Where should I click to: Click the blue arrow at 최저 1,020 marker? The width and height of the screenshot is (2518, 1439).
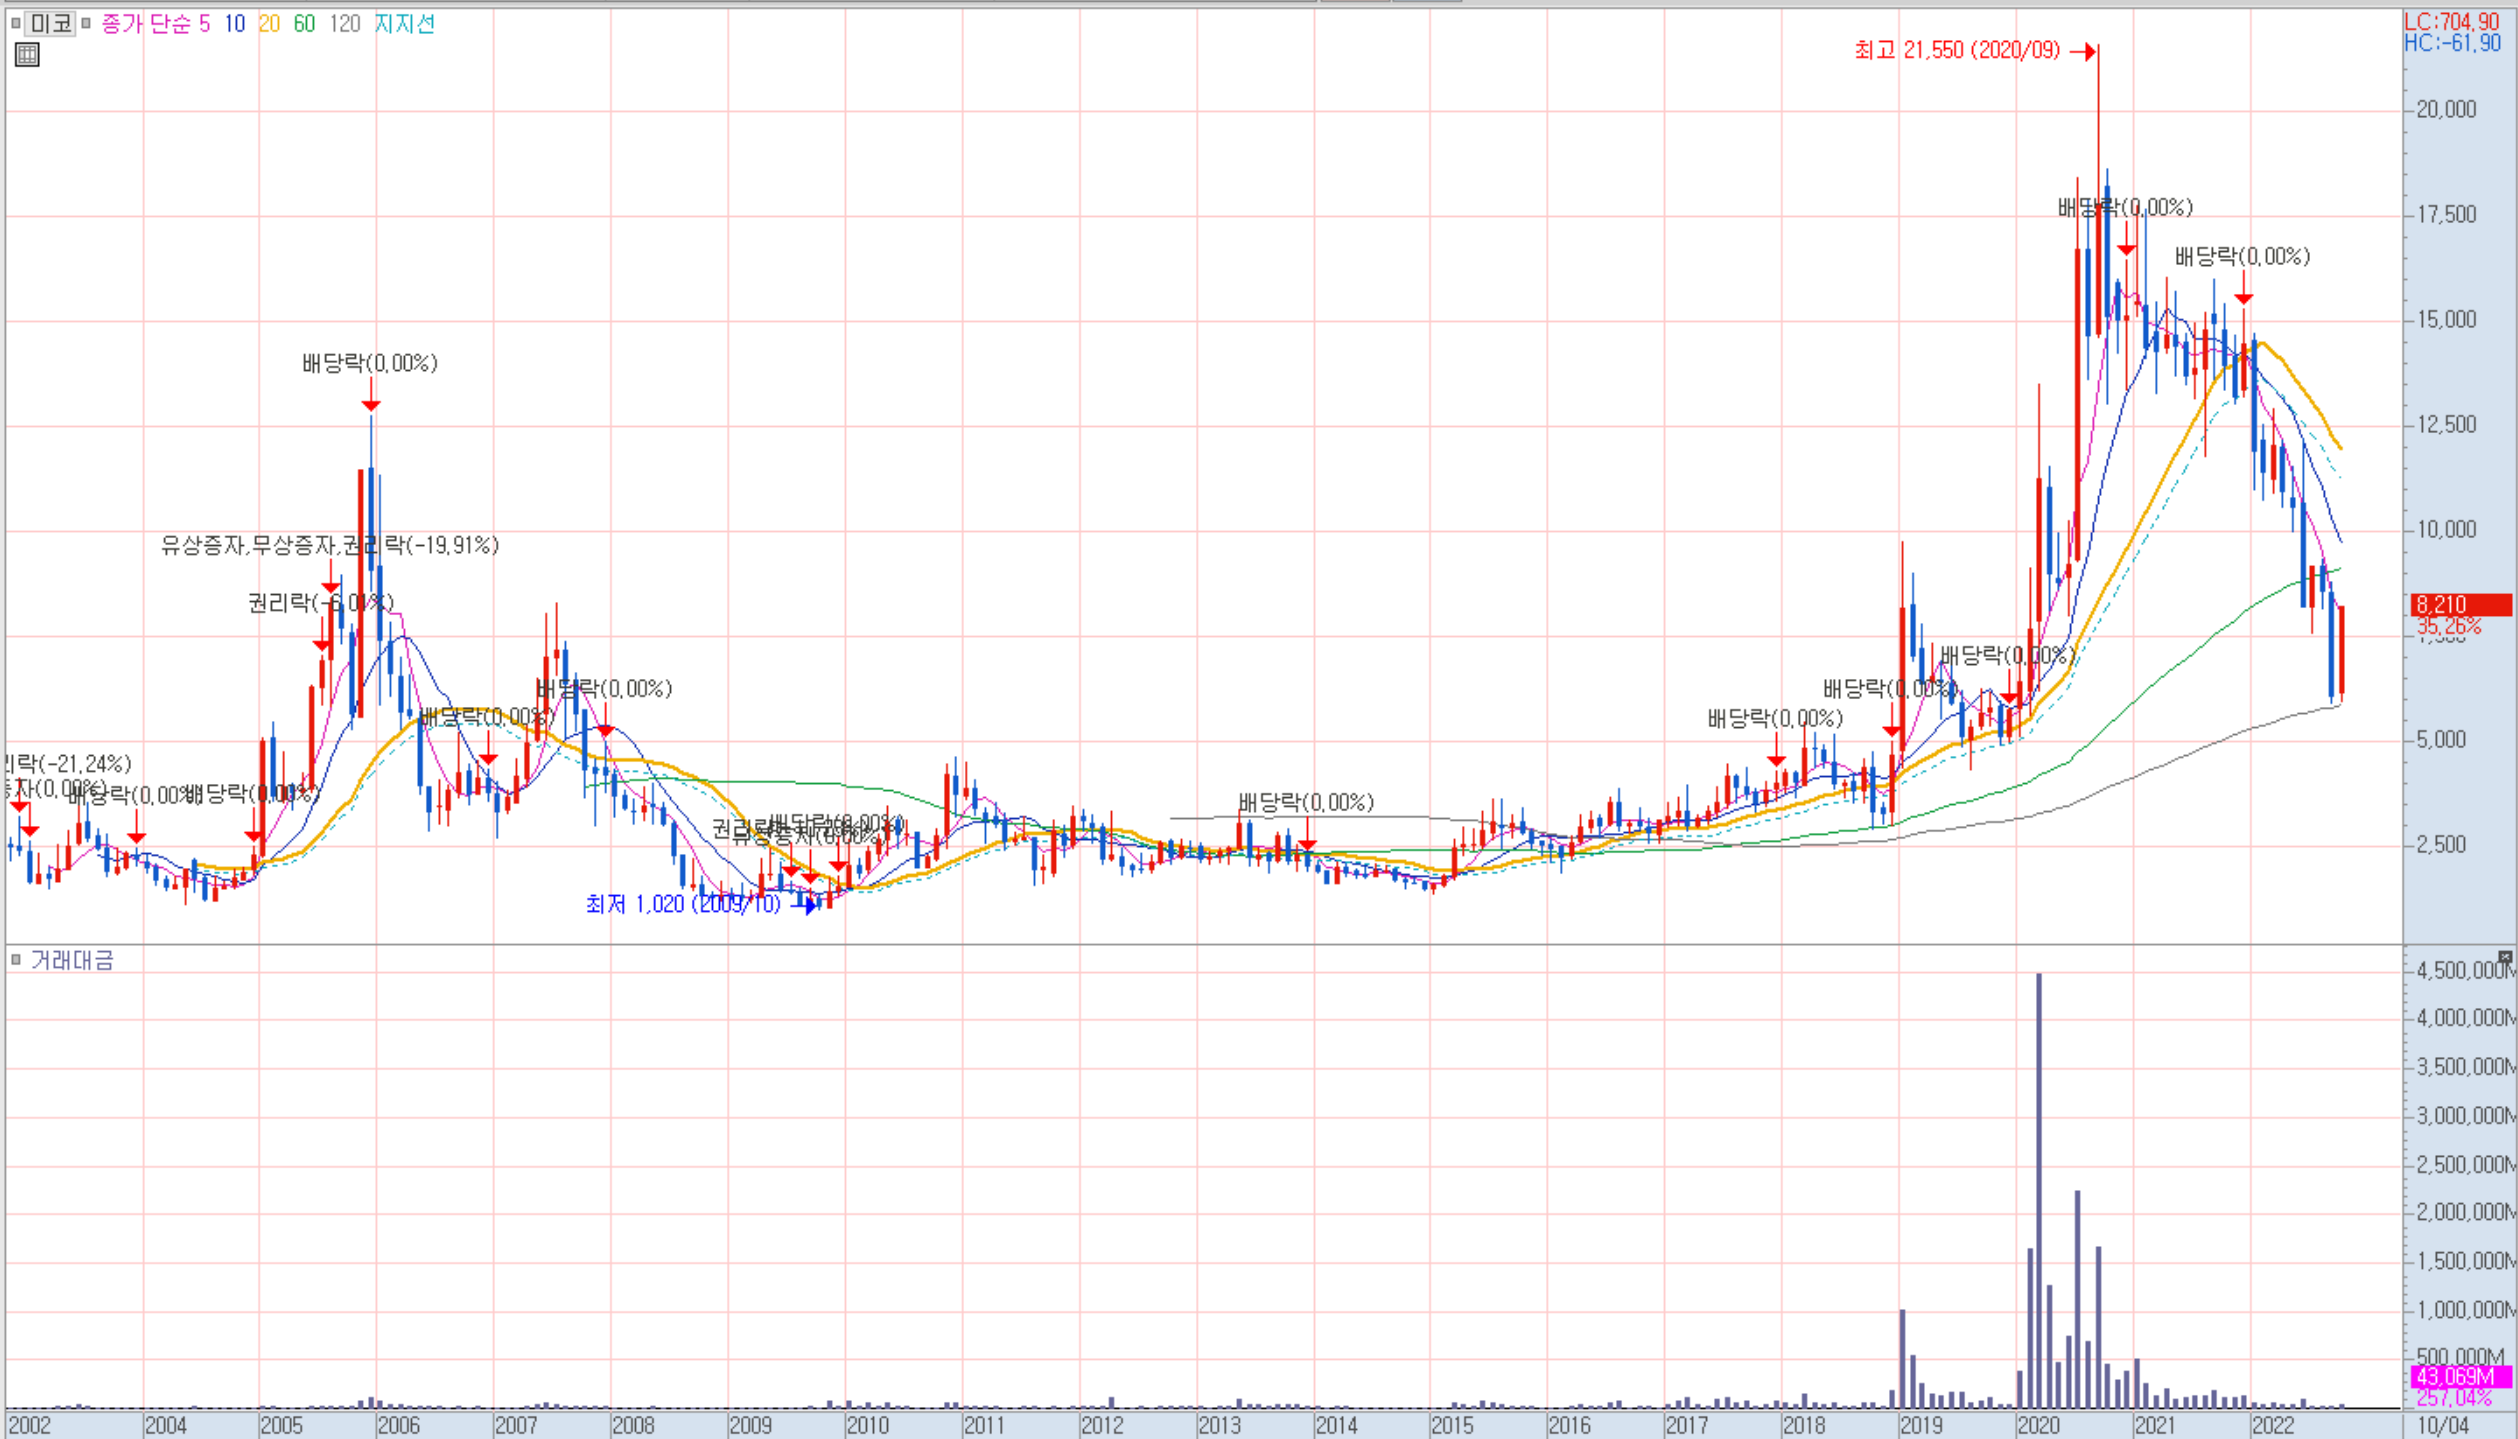point(807,905)
